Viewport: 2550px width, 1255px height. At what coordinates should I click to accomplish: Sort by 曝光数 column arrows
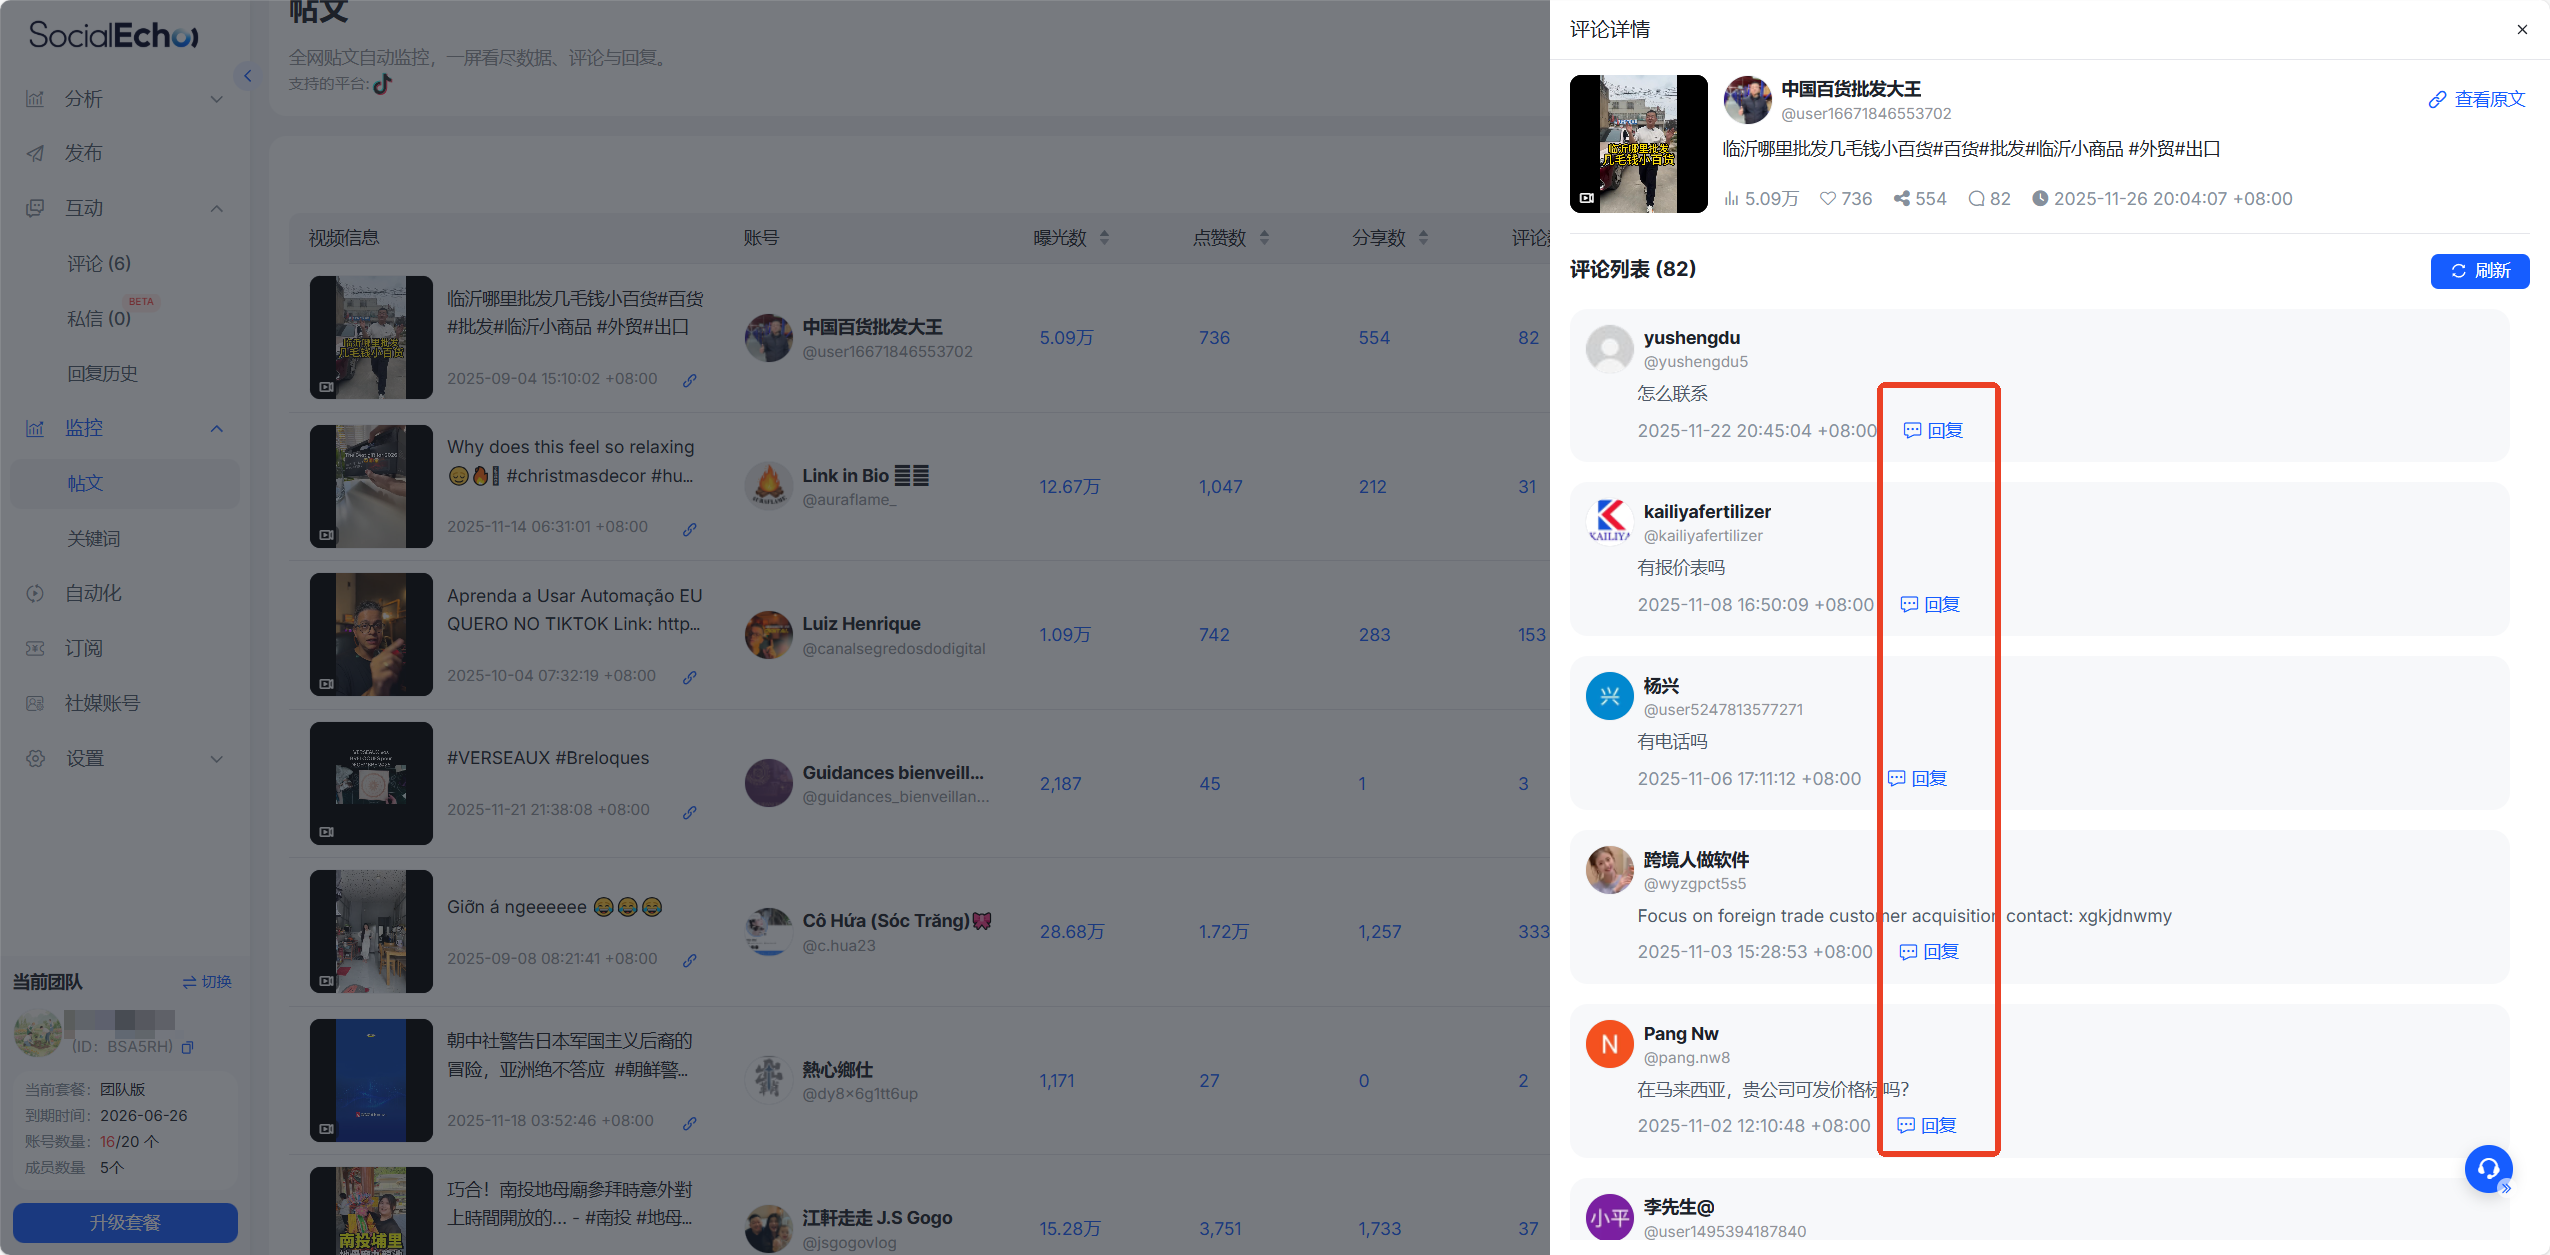point(1104,238)
